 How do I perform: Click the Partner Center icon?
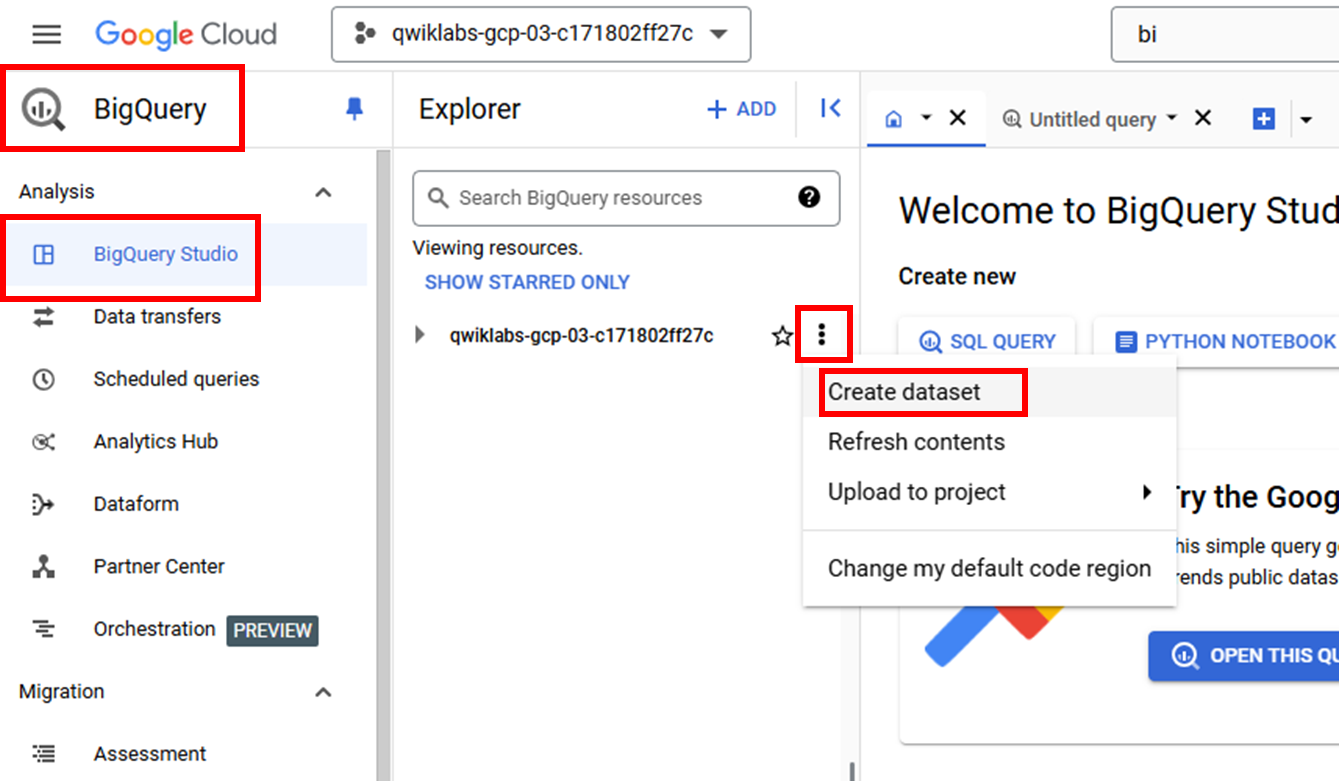click(43, 567)
